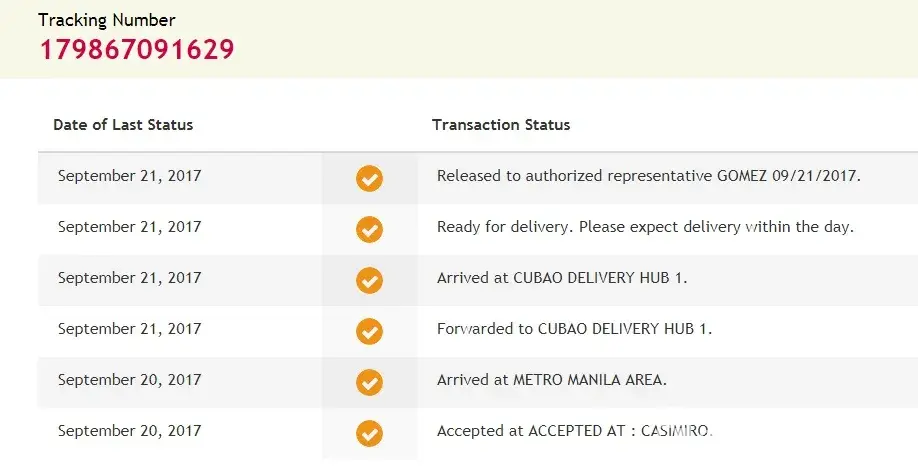Click Forwarded to CUBAO DELIVERY HUB 1 text
This screenshot has width=918, height=470.
(575, 329)
